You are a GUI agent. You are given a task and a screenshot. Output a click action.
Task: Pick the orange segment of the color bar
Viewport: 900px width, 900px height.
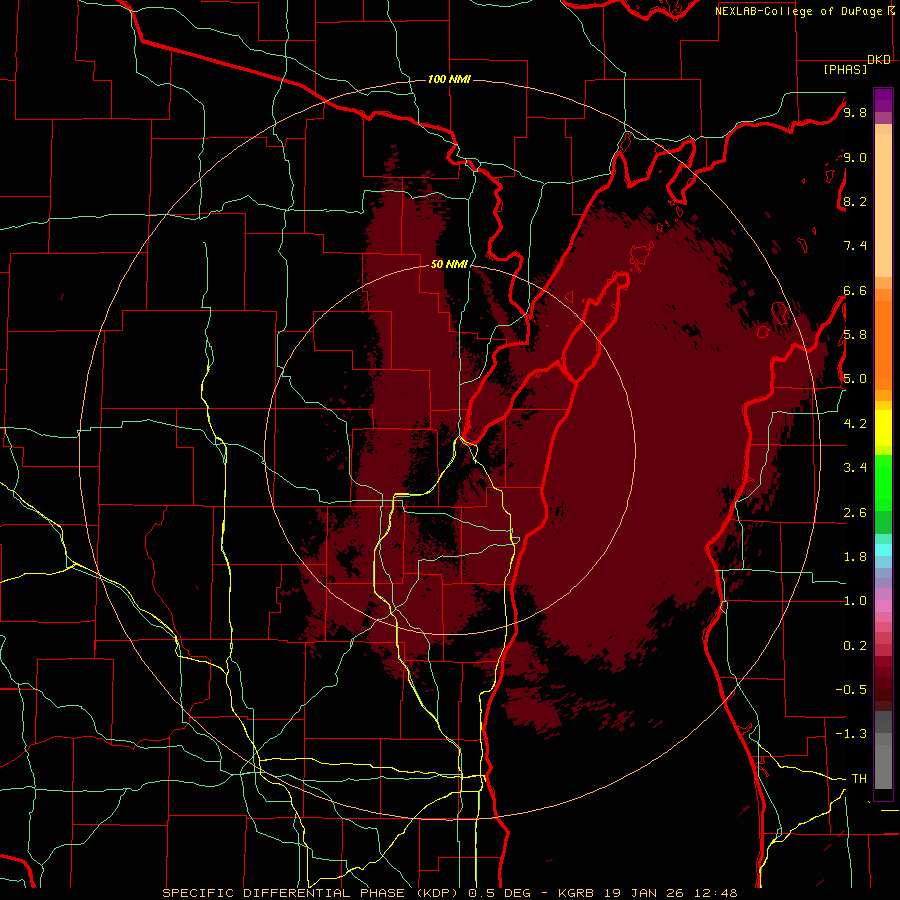point(883,346)
